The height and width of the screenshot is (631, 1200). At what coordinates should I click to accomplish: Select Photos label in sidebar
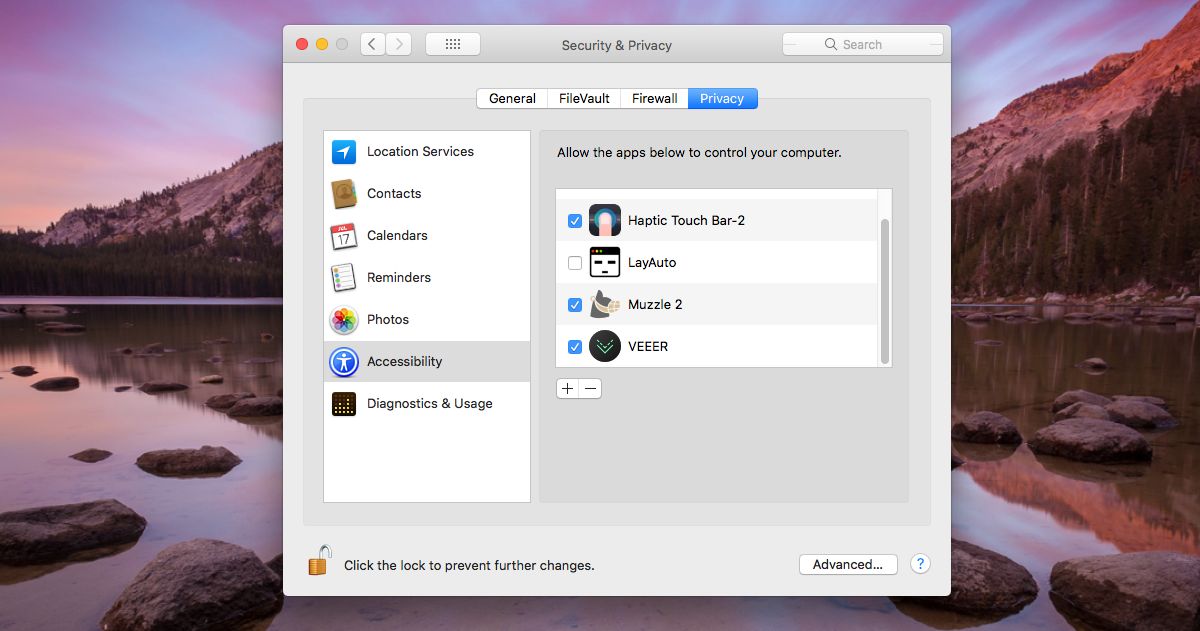[x=388, y=320]
